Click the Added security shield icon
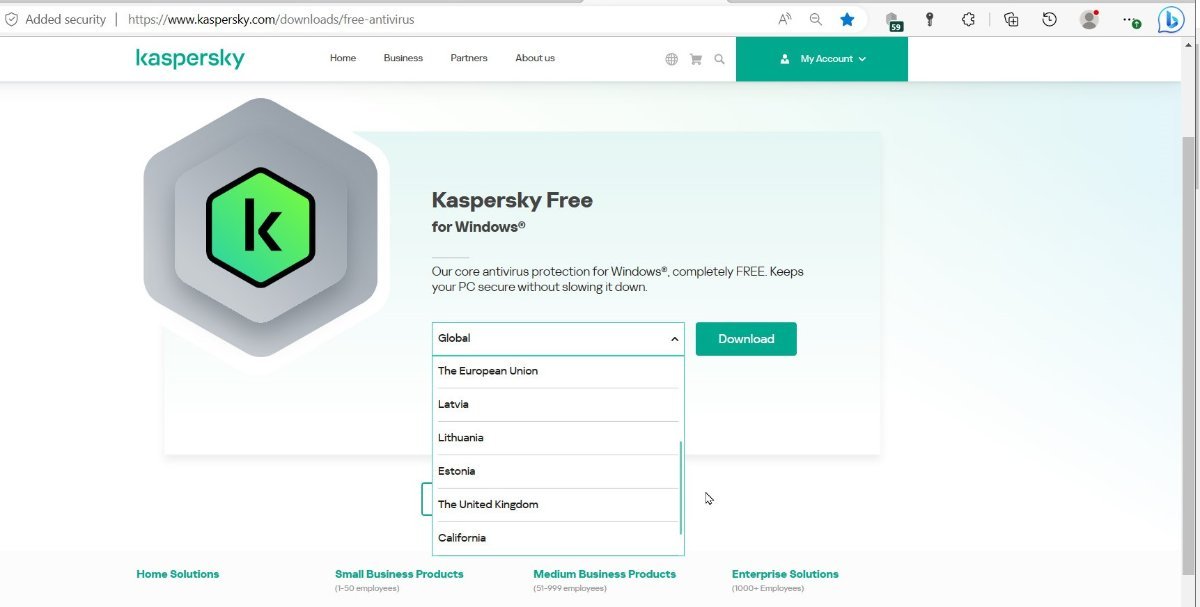Screen dimensions: 1200x607 coord(12,19)
